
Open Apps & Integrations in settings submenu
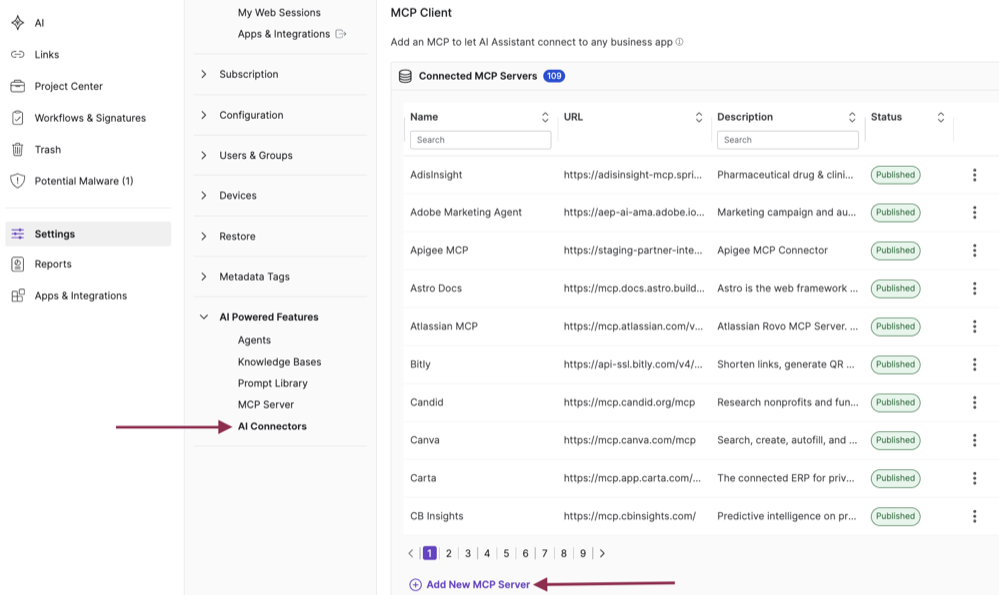pyautogui.click(x=284, y=34)
